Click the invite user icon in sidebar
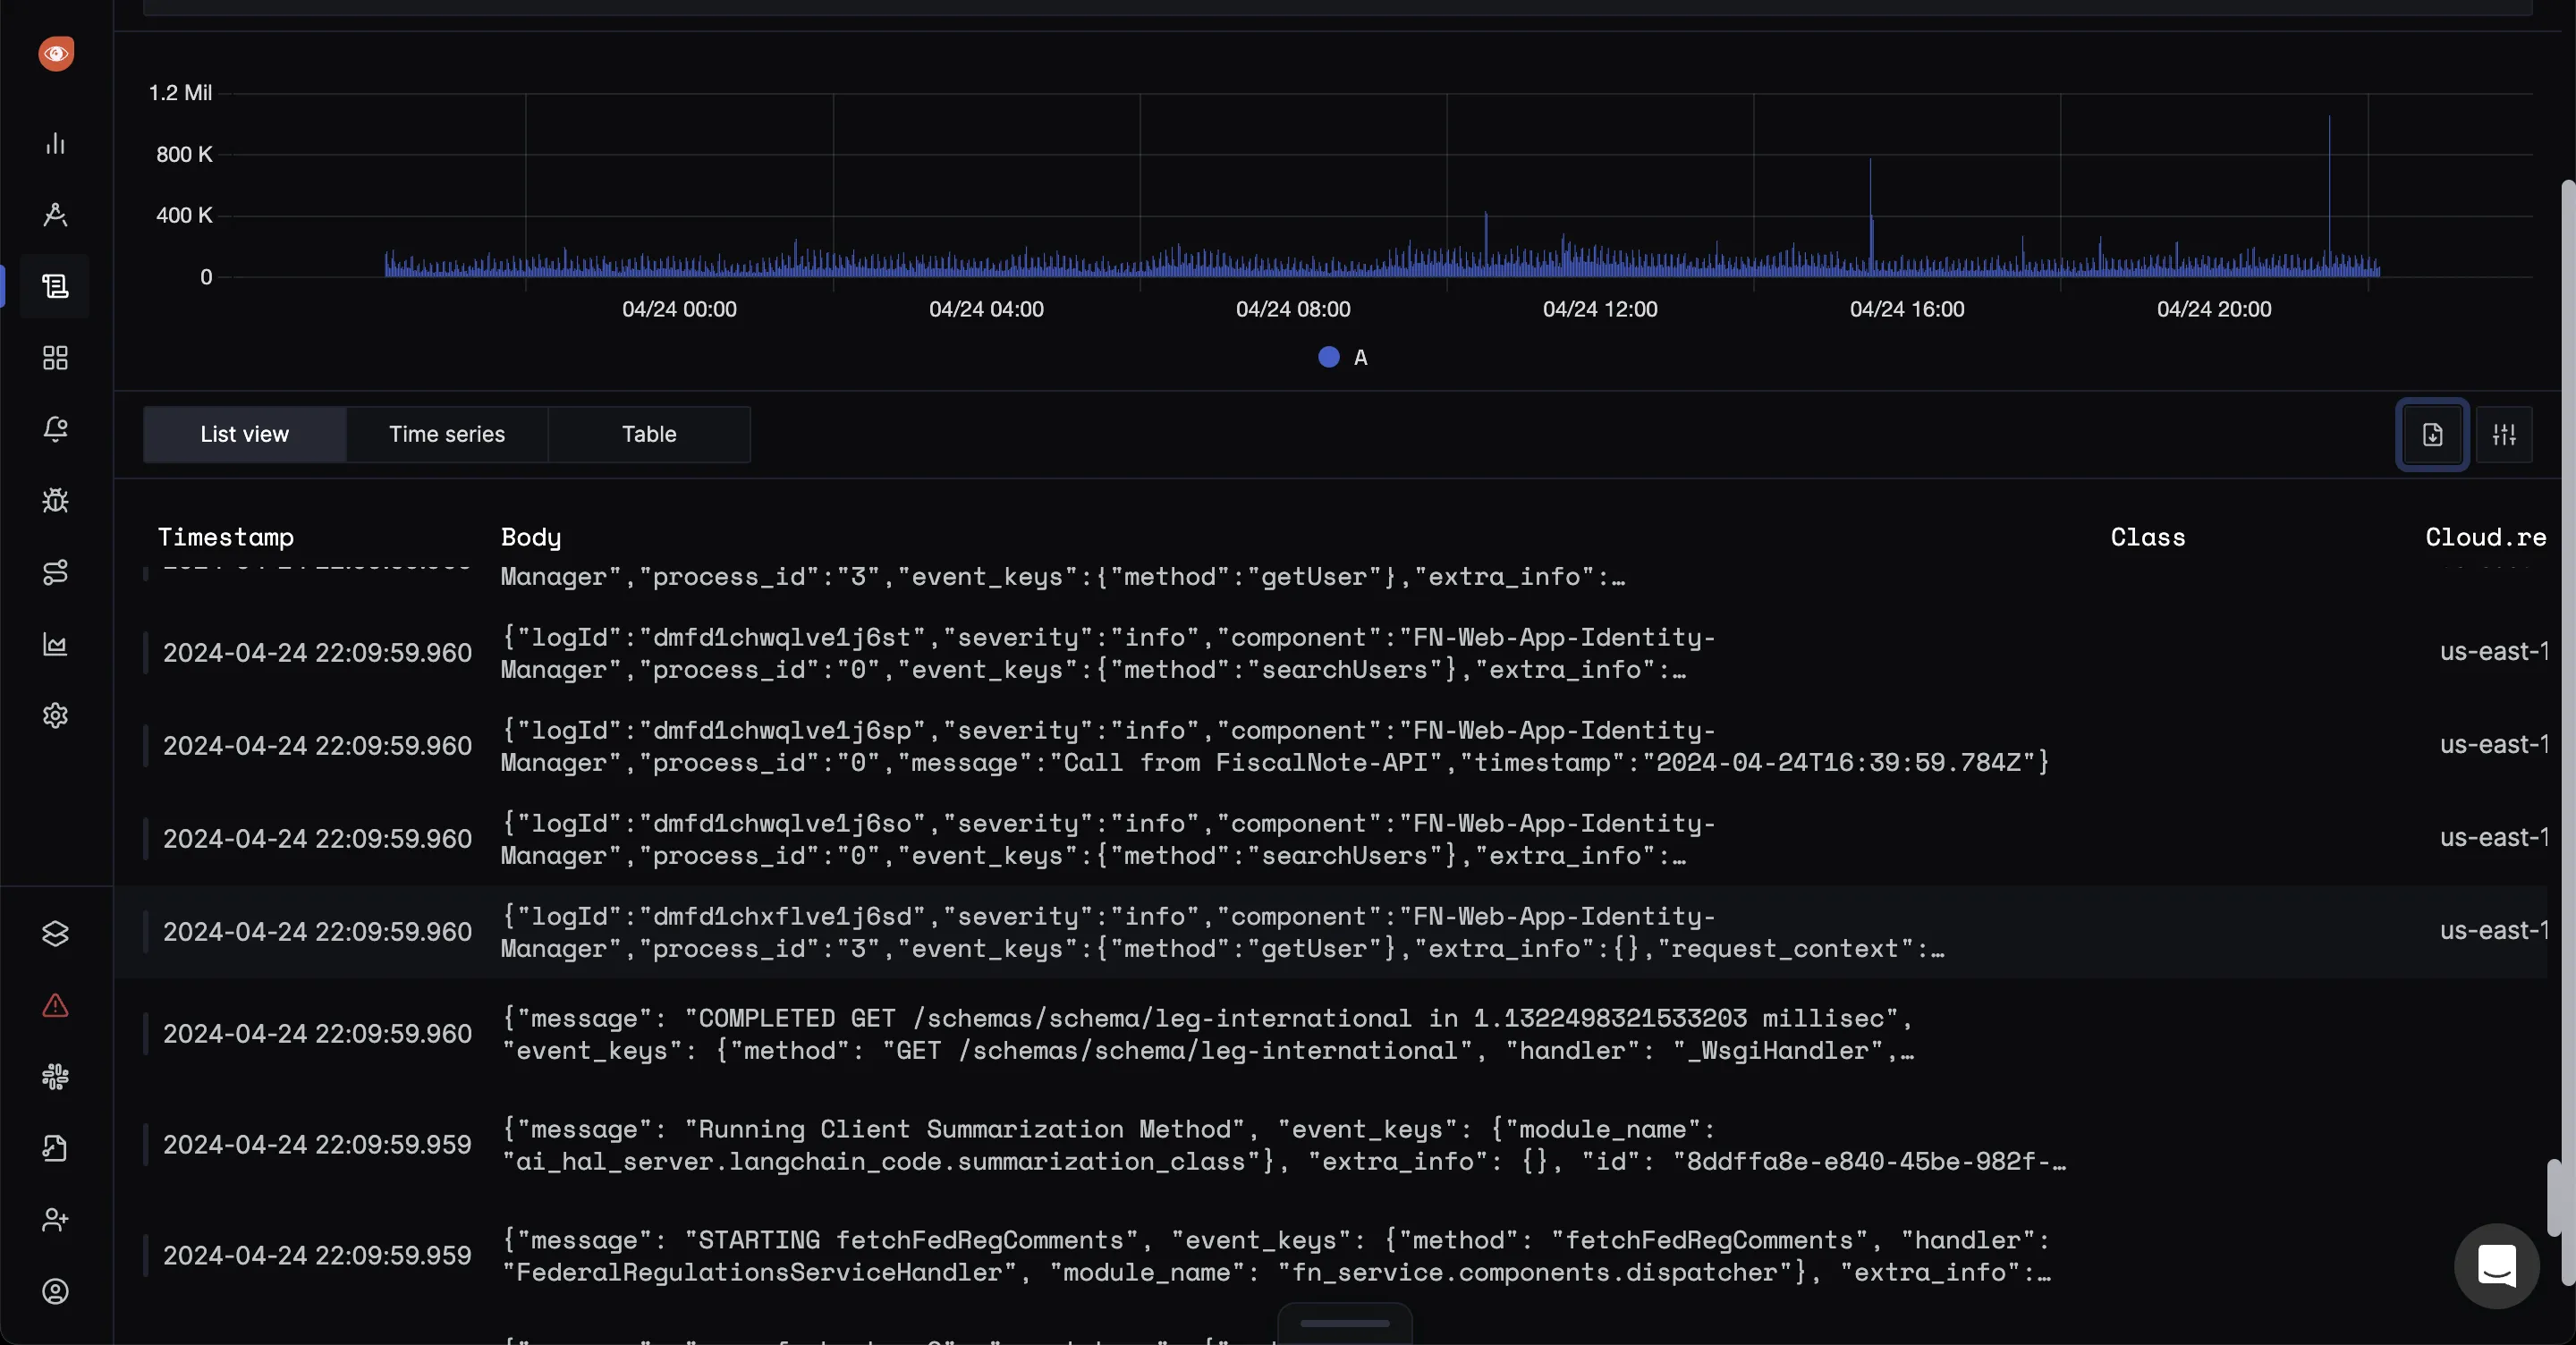Image resolution: width=2576 pixels, height=1345 pixels. (x=55, y=1220)
